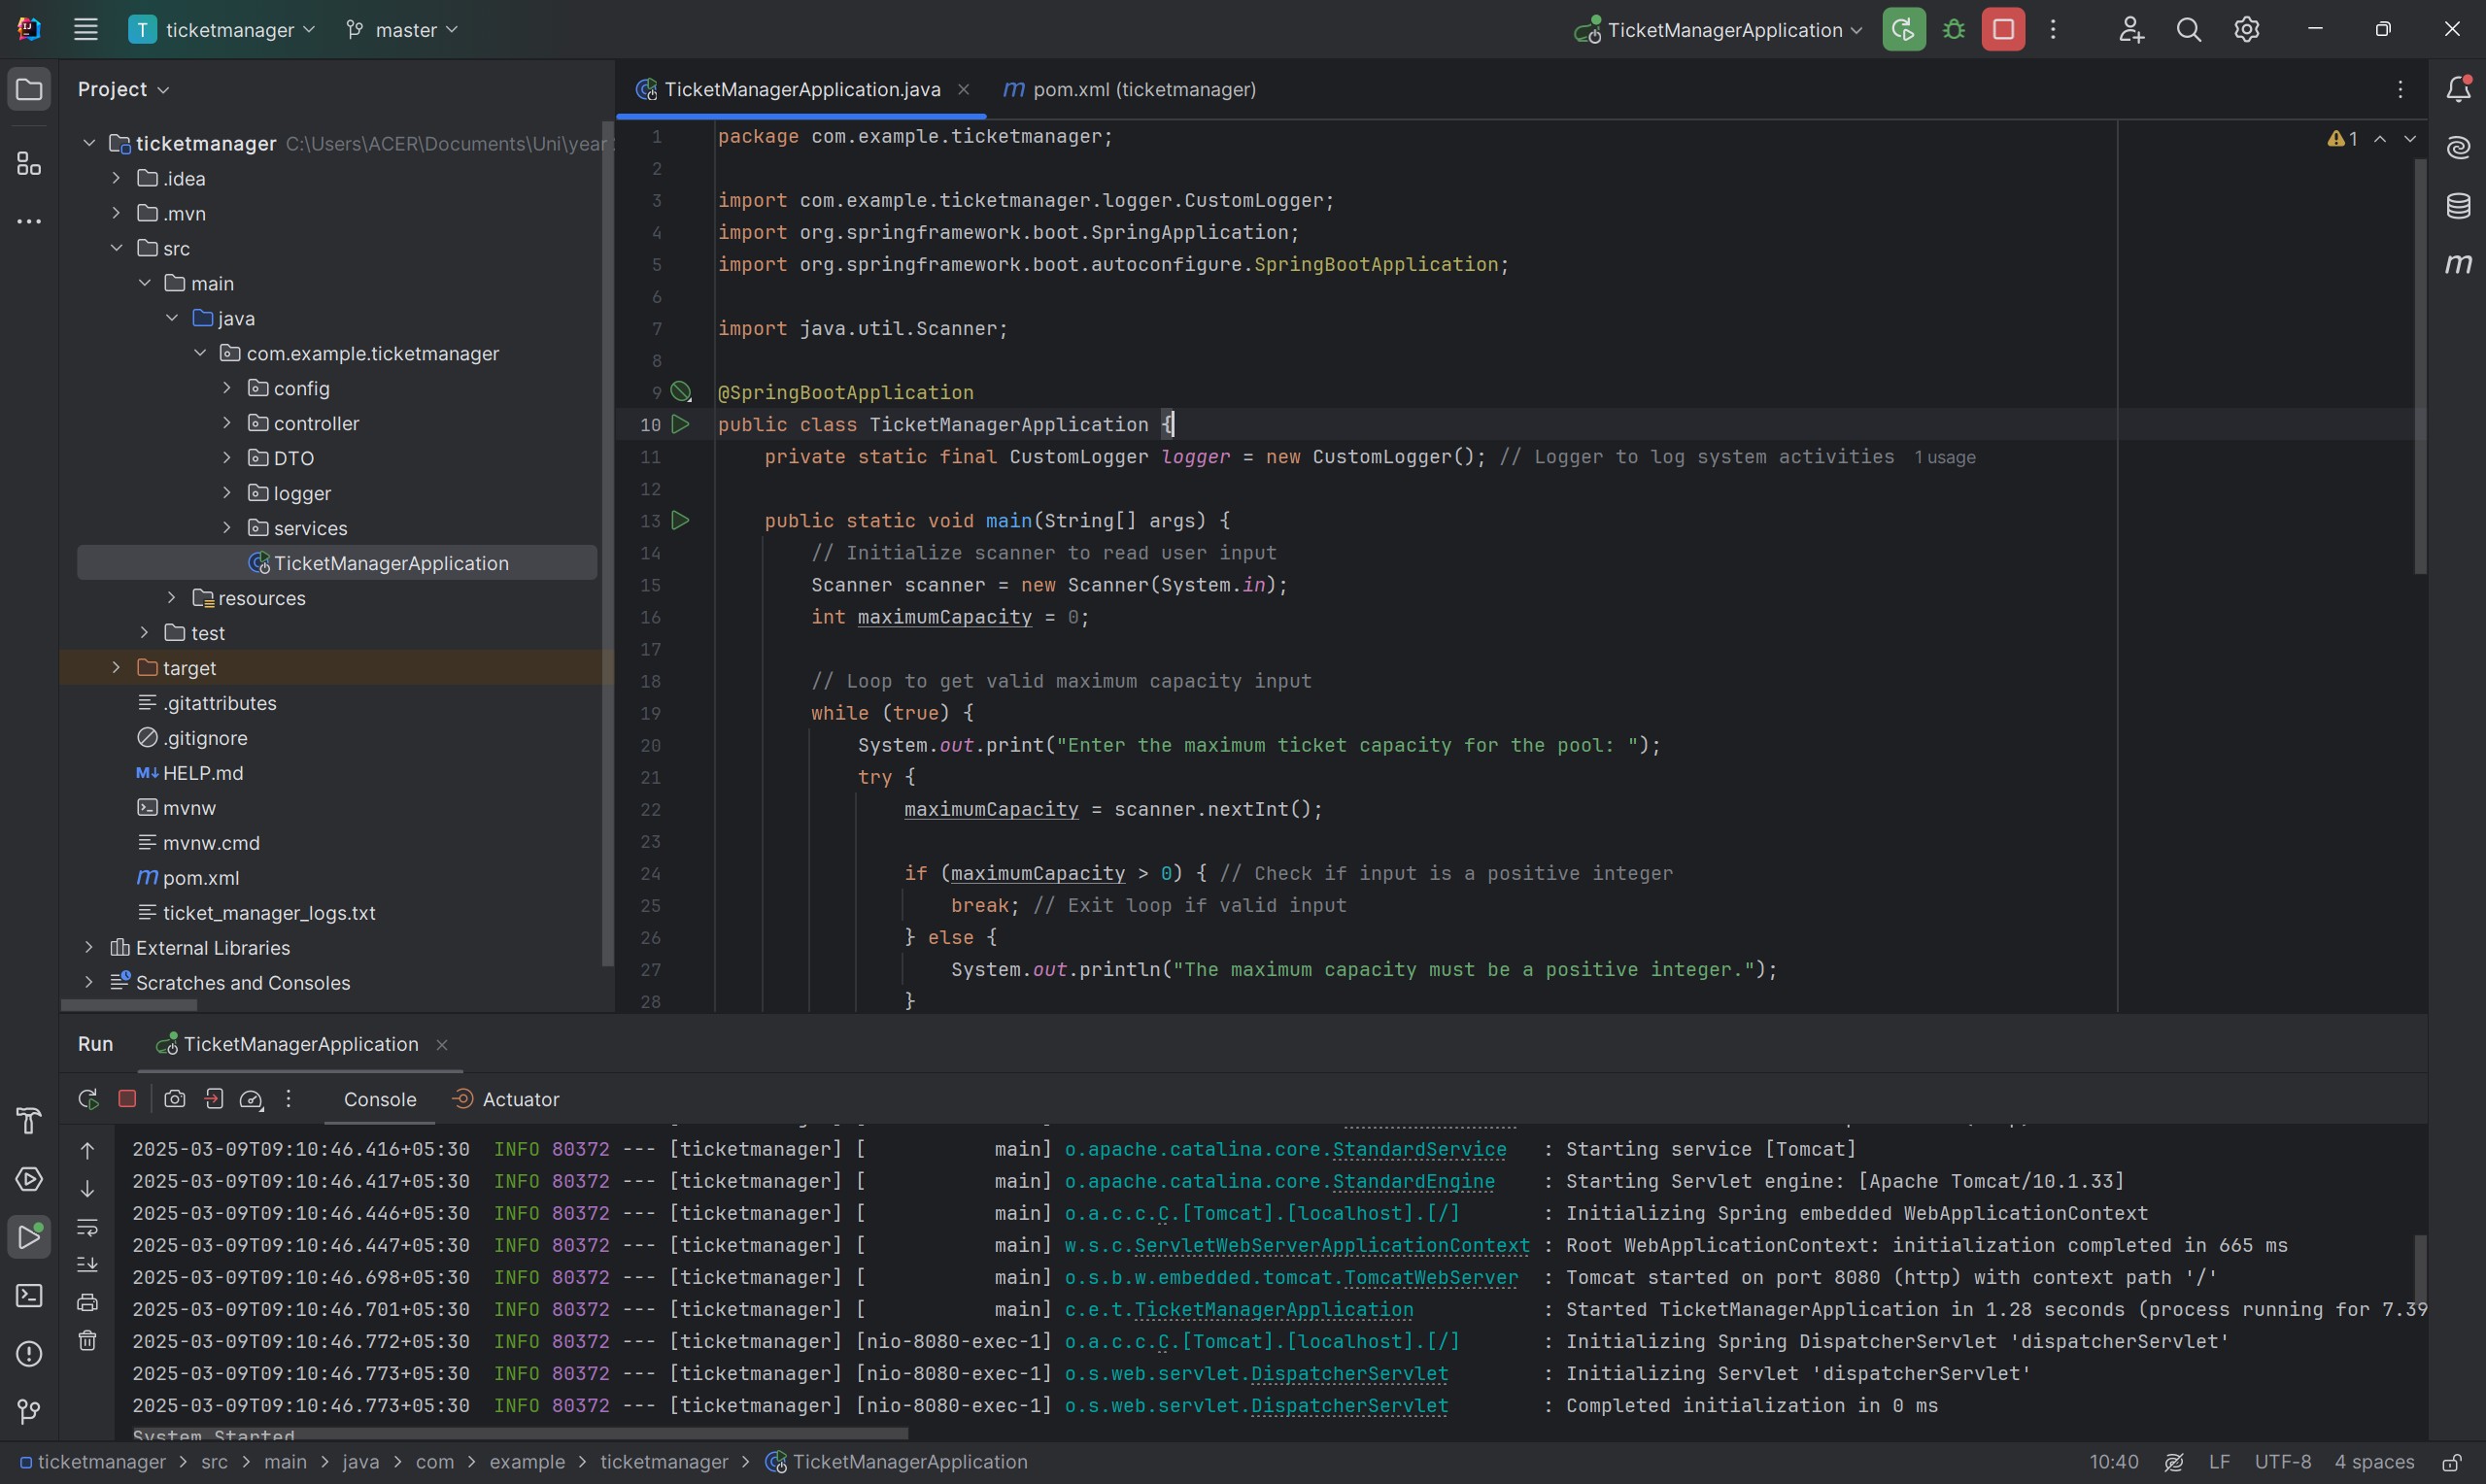2486x1484 pixels.
Task: Start debugging with the bug icon
Action: tap(1953, 30)
